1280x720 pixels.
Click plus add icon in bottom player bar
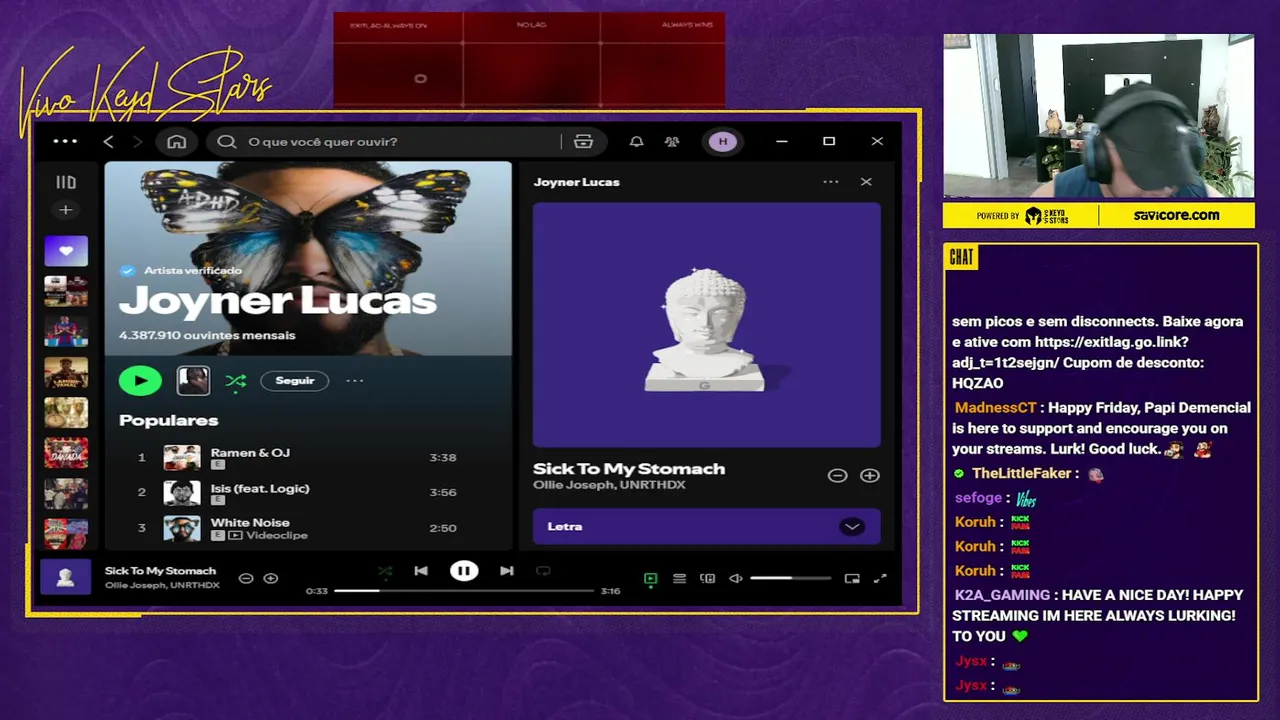(270, 578)
